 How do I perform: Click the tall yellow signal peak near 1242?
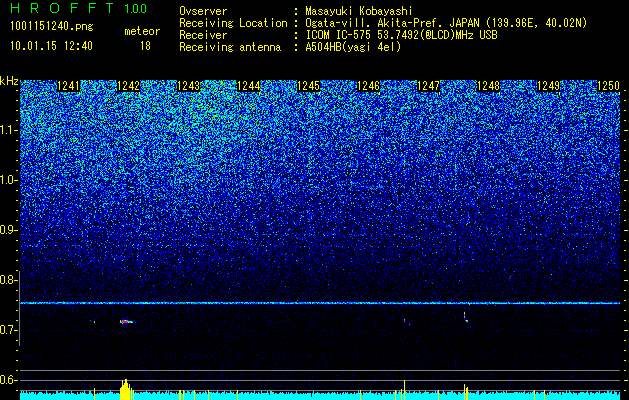tap(126, 390)
